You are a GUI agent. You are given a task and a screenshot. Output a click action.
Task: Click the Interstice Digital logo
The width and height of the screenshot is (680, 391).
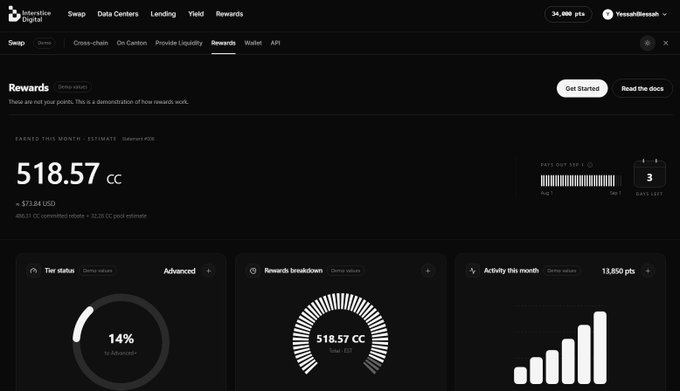(x=29, y=14)
